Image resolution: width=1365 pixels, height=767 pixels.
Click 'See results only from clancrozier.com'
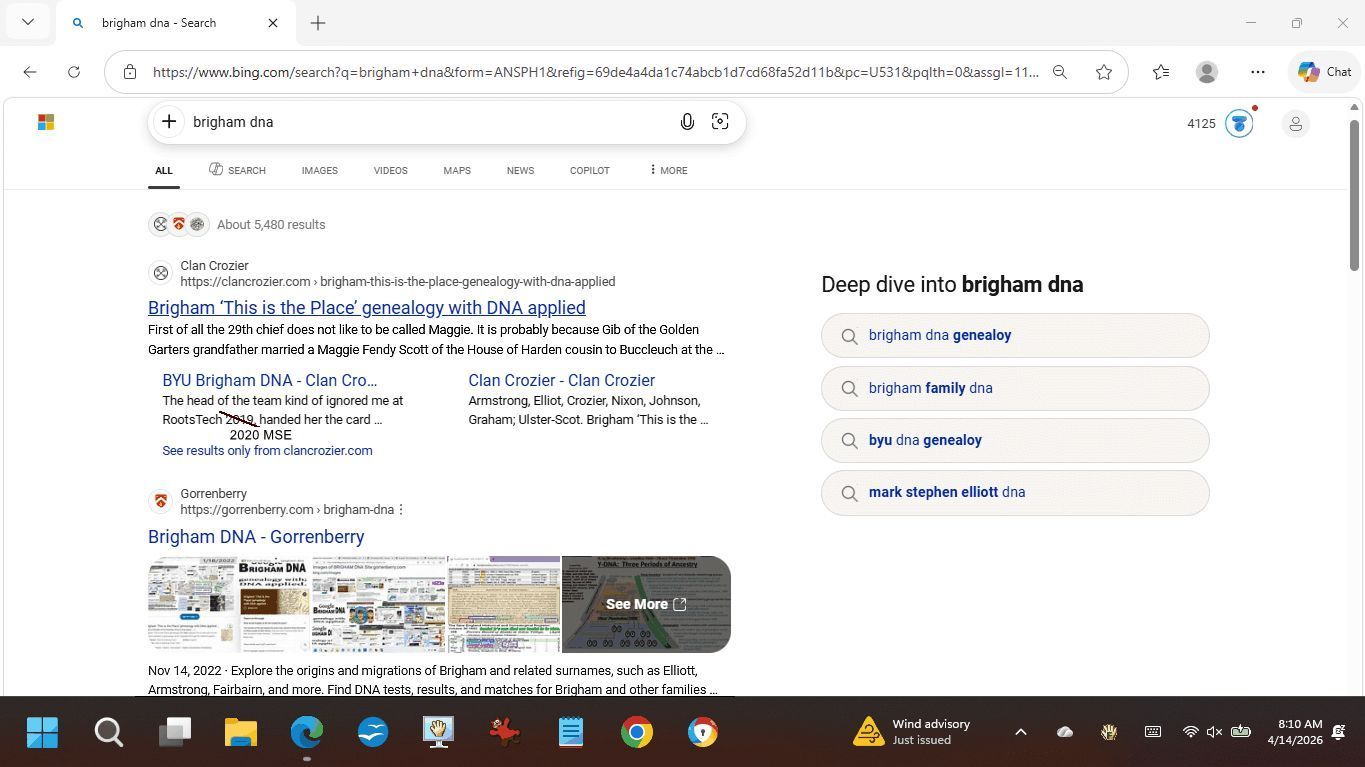[x=267, y=451]
